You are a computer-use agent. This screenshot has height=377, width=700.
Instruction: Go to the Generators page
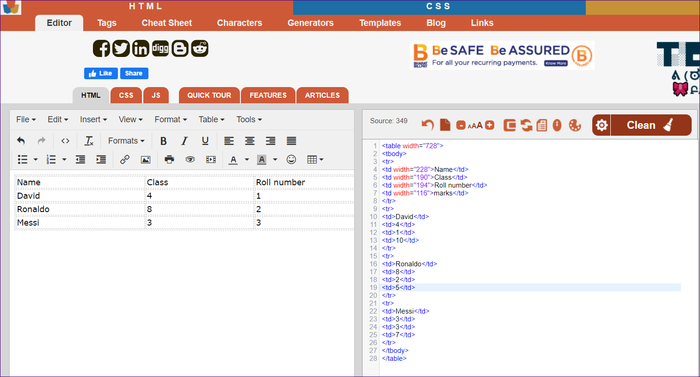pyautogui.click(x=310, y=23)
